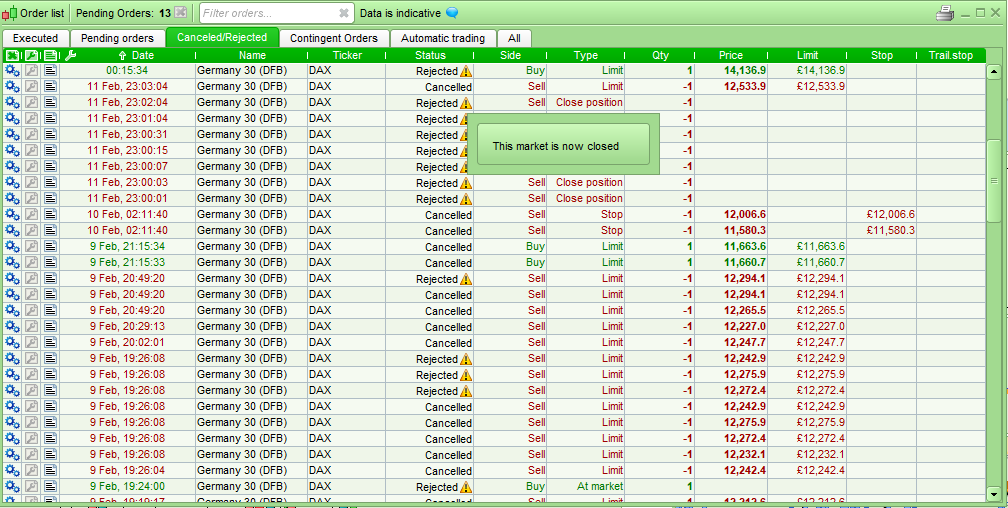Click the wrench icon for the 9 Feb 21:15:34 order

point(32,246)
